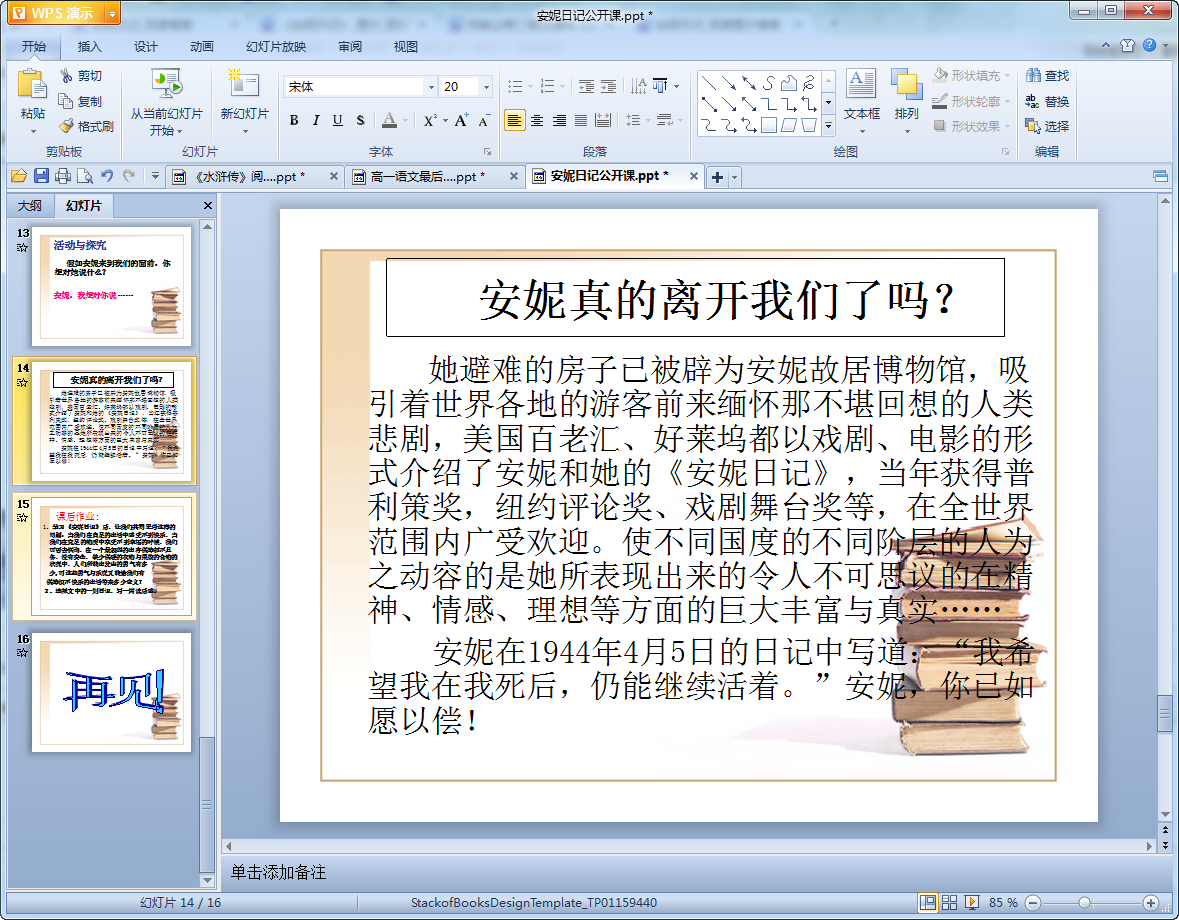Open file with the folder icon
This screenshot has height=920, width=1179.
(19, 176)
